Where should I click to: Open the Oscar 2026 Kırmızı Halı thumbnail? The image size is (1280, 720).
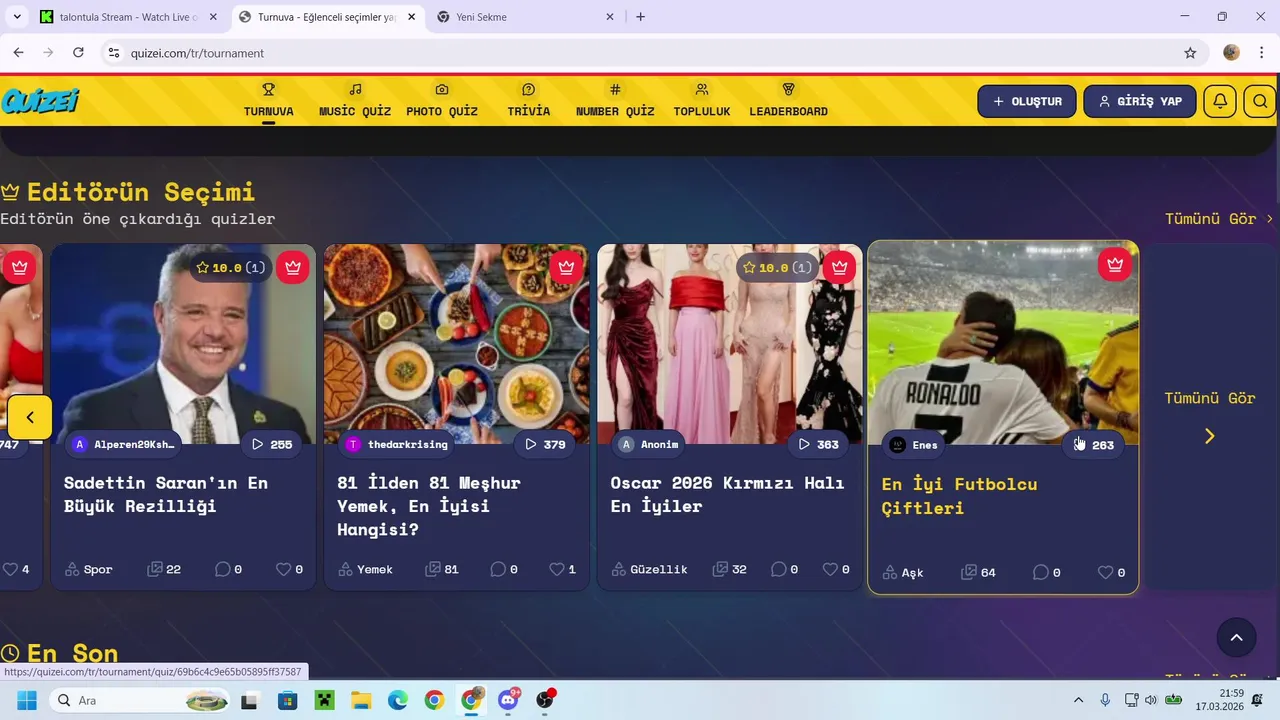point(730,344)
